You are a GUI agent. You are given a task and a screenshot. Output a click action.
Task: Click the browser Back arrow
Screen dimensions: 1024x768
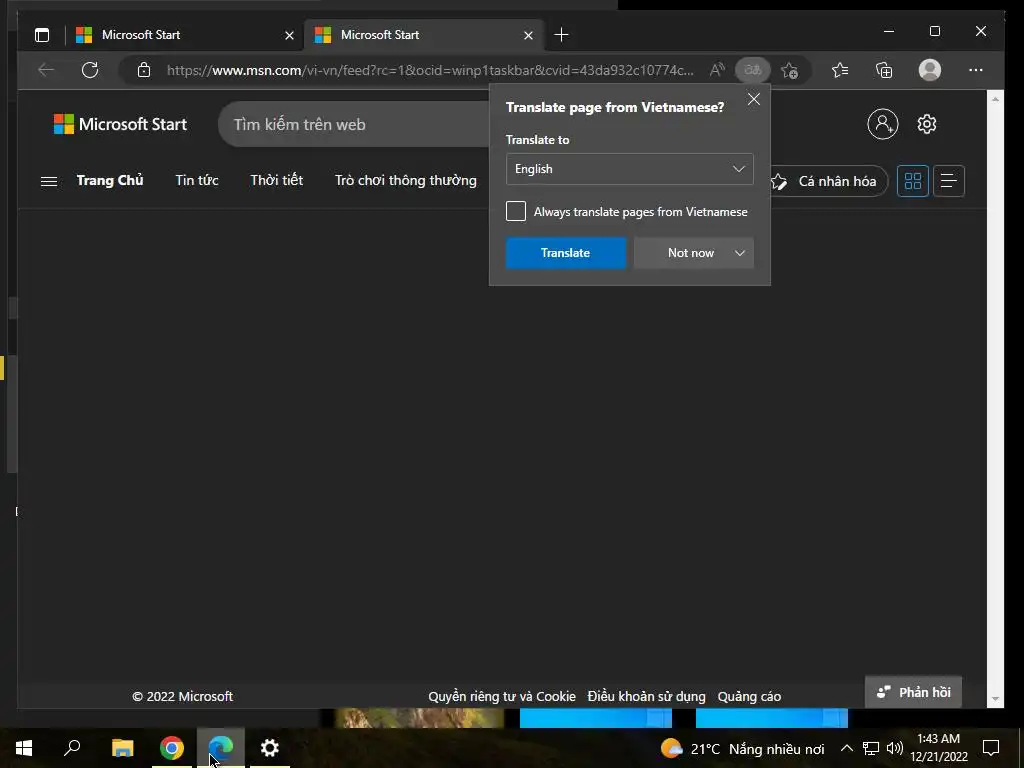pos(46,70)
